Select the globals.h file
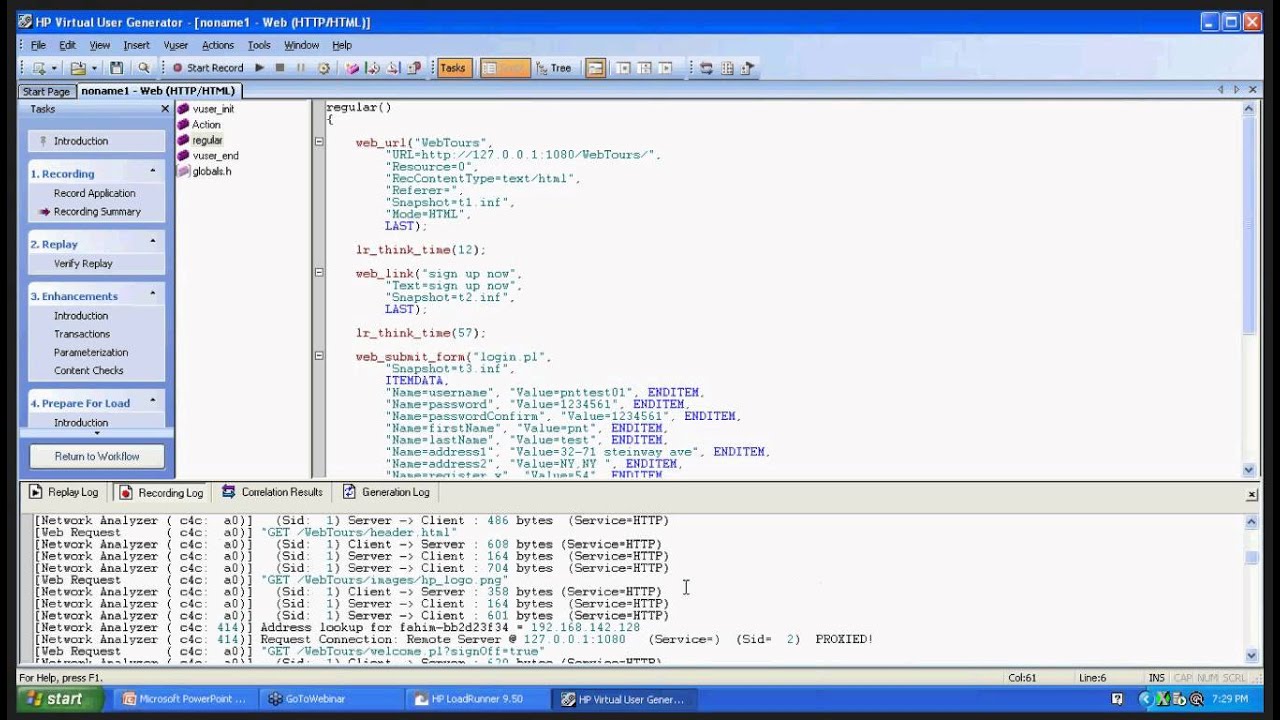The height and width of the screenshot is (720, 1280). click(x=211, y=171)
